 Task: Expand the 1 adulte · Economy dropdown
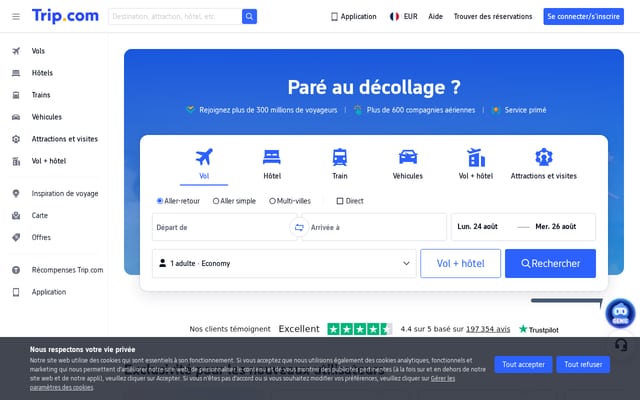point(284,263)
